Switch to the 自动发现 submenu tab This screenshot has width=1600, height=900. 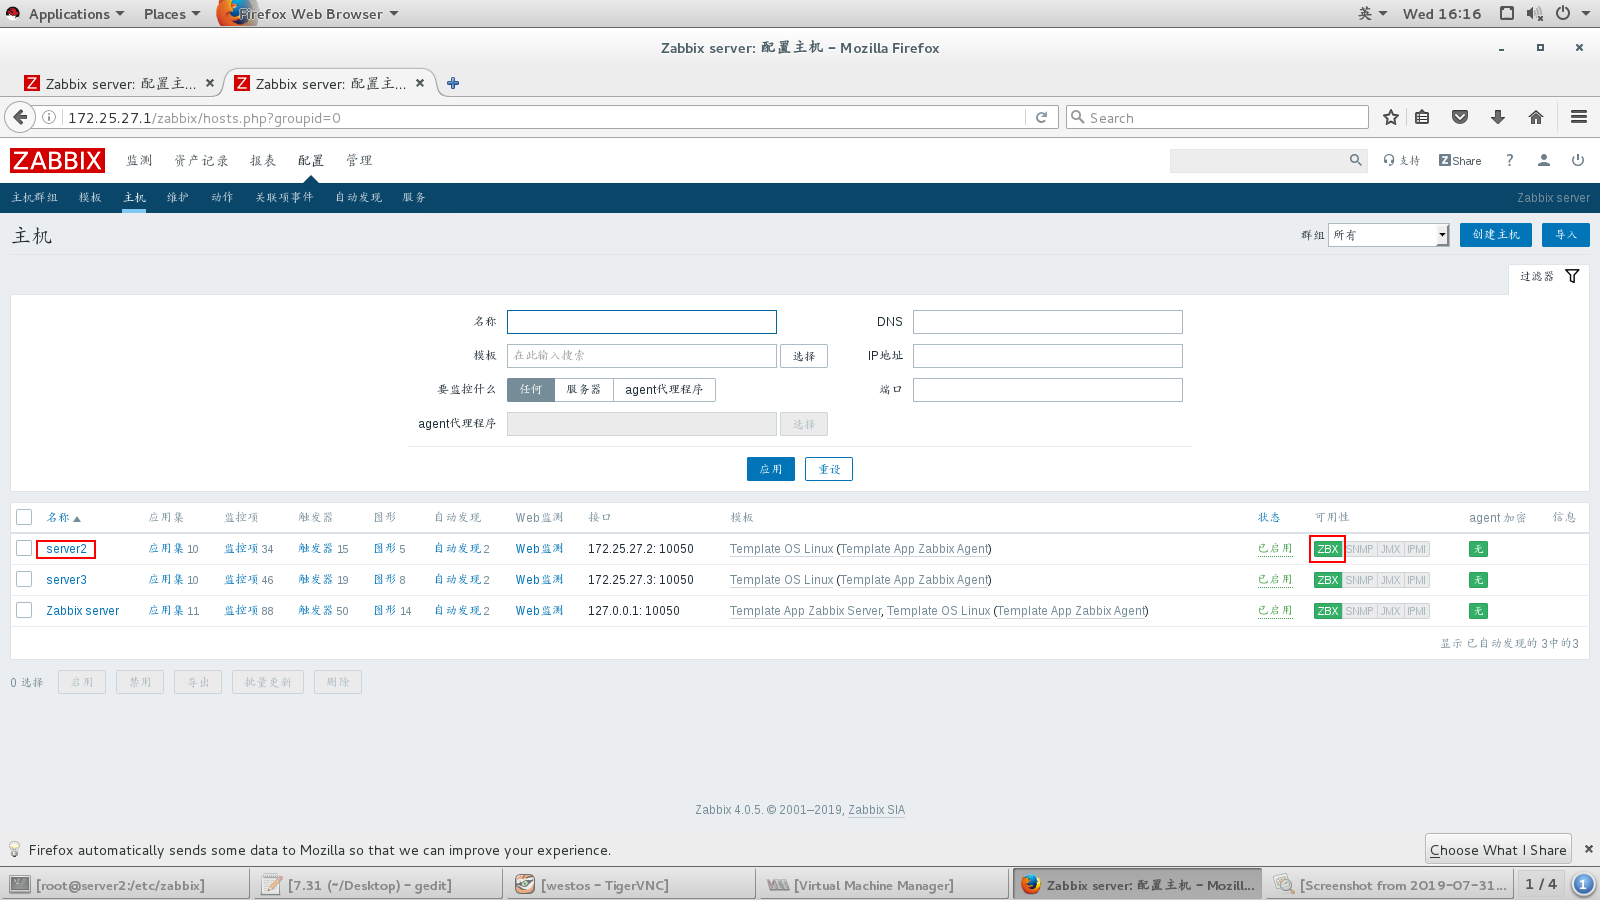pyautogui.click(x=358, y=197)
